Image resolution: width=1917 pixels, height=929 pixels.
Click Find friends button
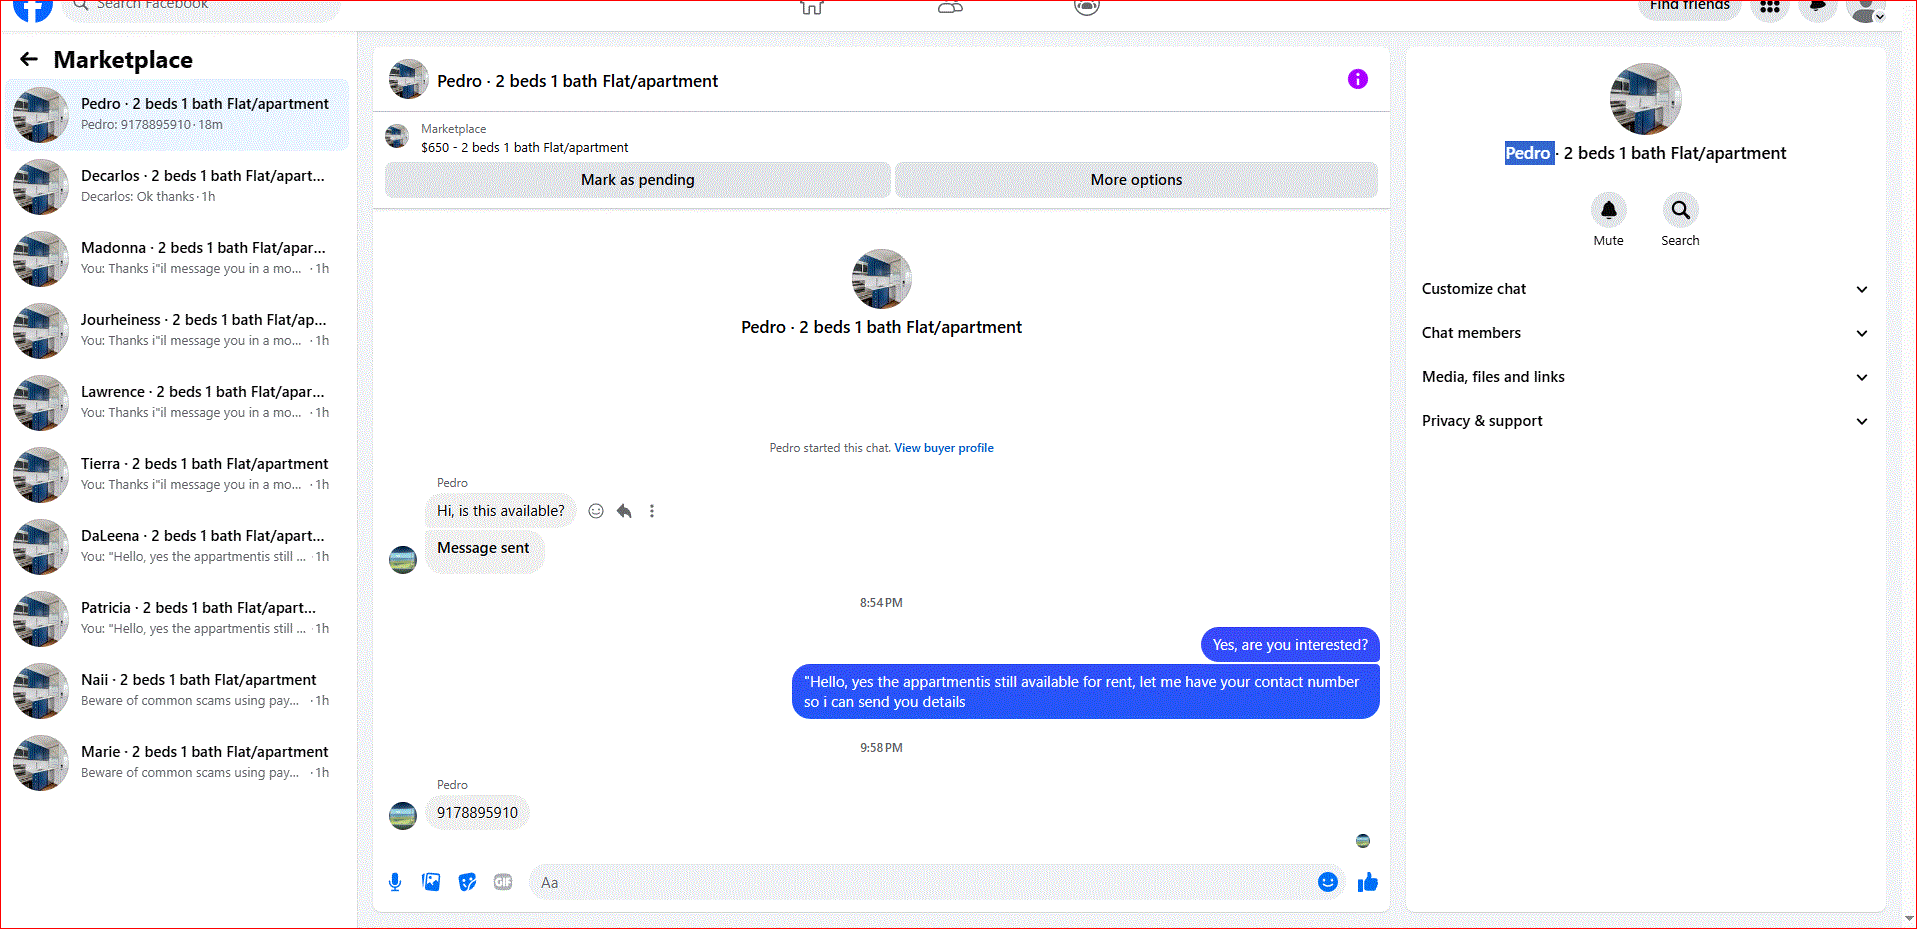tap(1689, 6)
